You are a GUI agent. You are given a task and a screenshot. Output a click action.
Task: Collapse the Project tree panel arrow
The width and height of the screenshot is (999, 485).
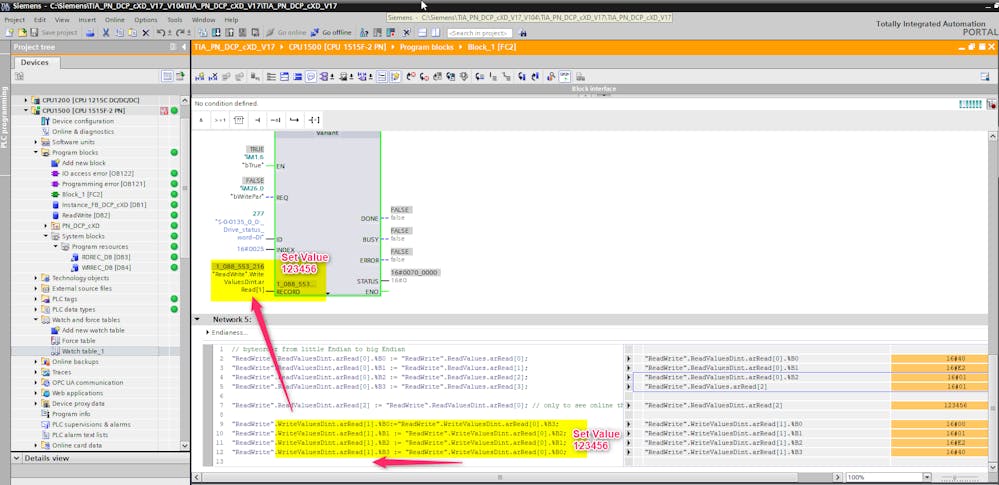183,47
